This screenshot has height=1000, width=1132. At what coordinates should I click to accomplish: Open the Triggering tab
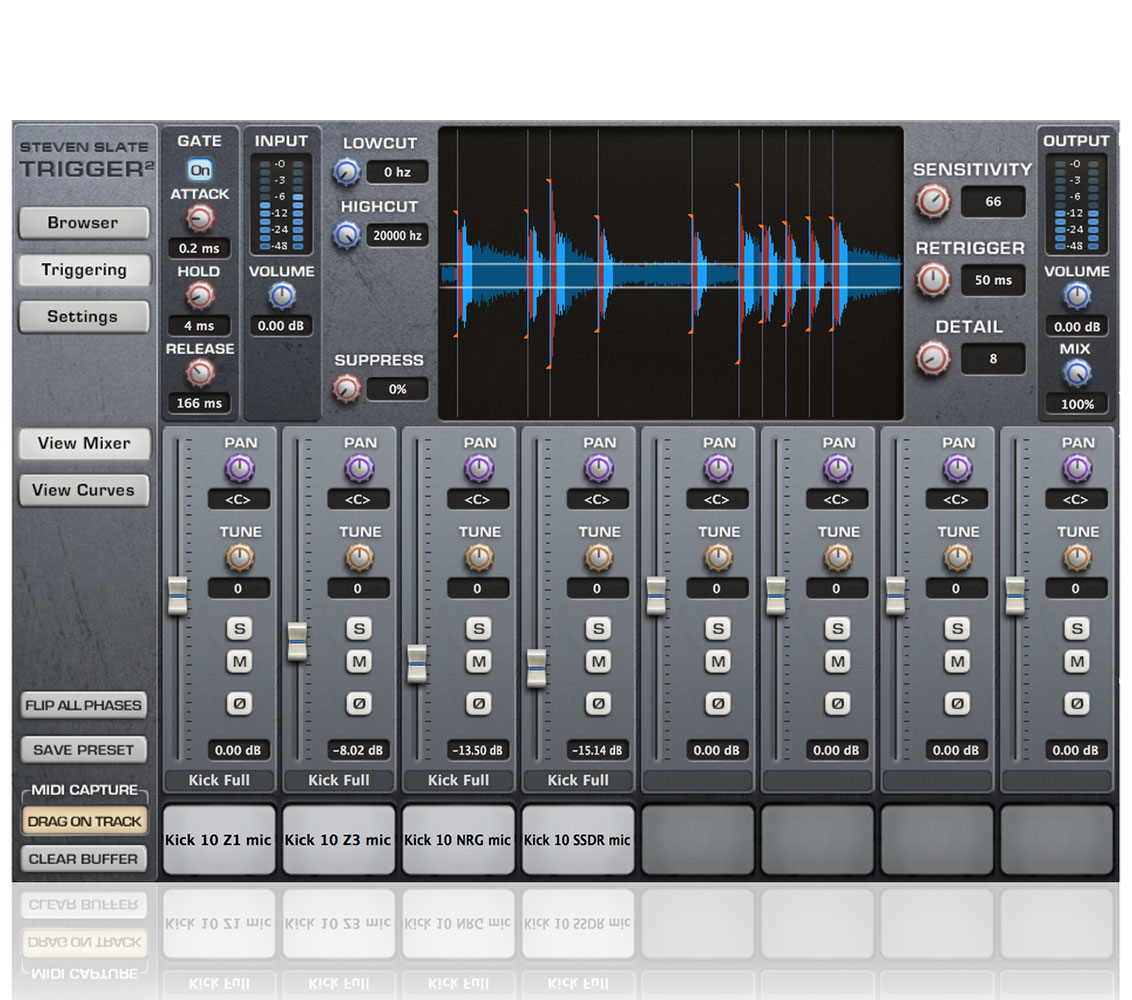[84, 269]
